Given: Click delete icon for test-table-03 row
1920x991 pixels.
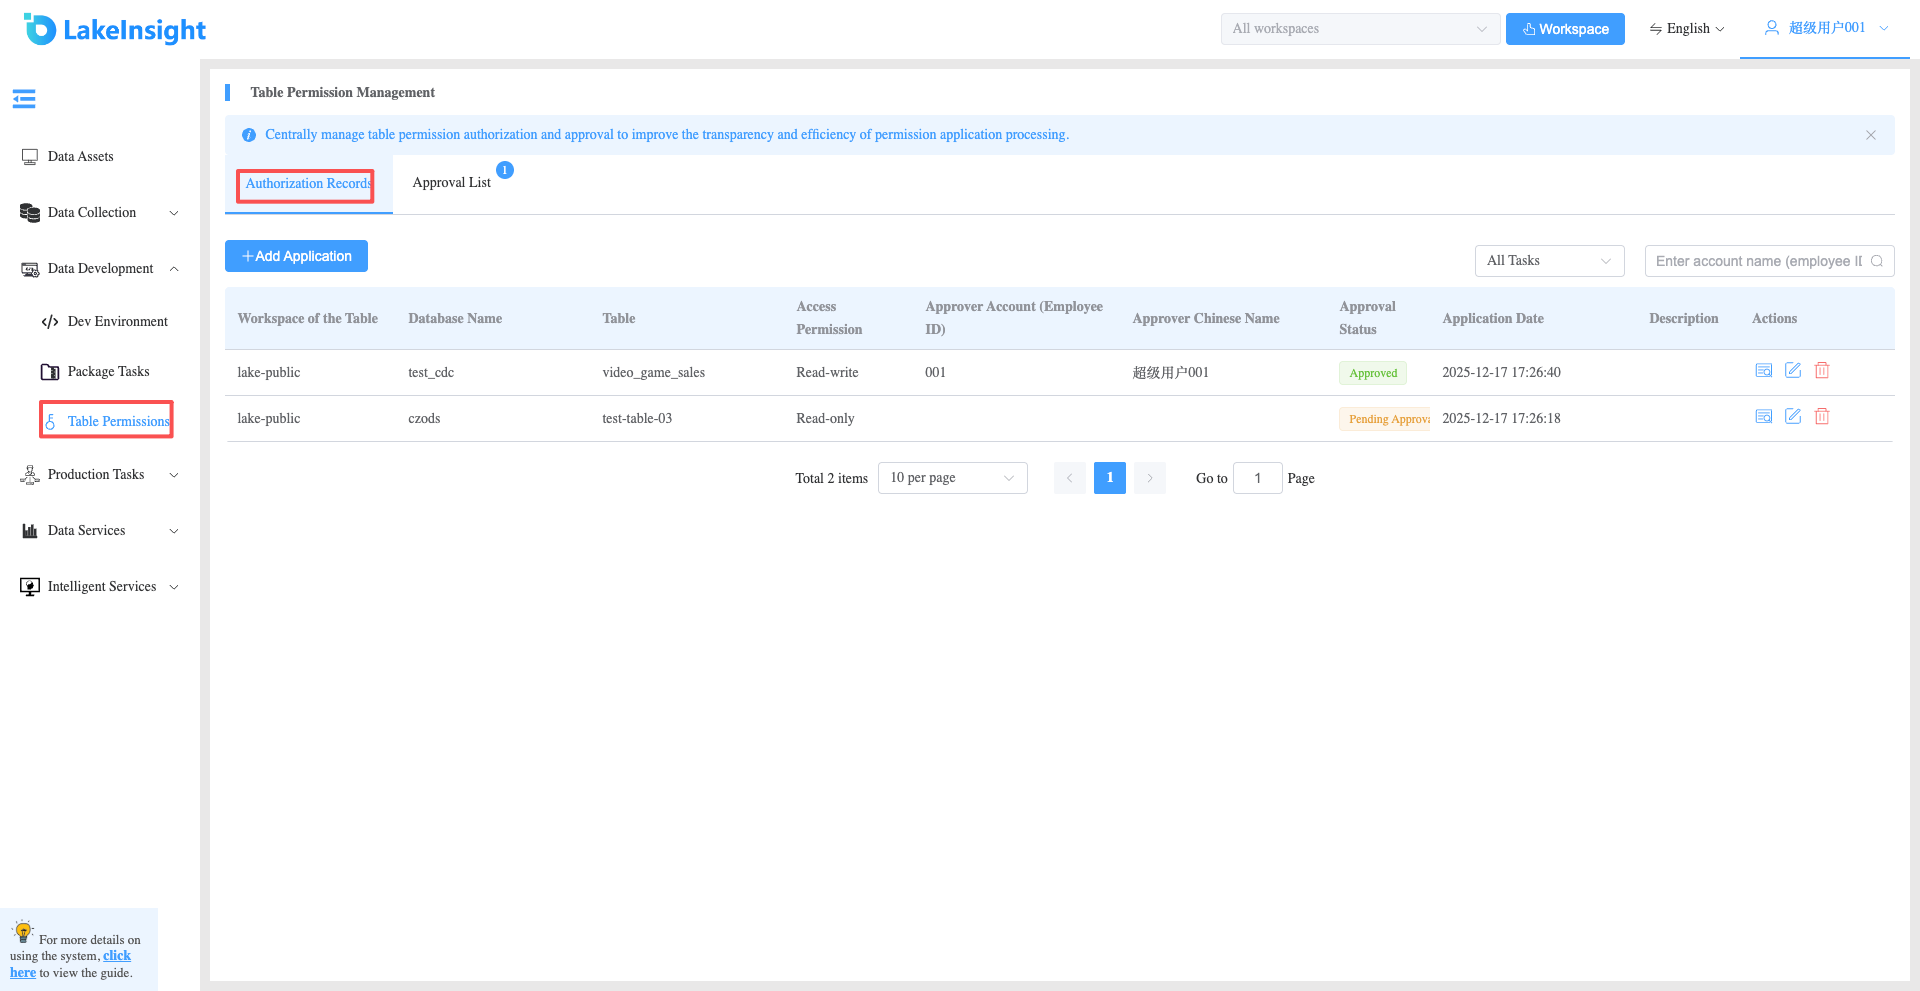Looking at the screenshot, I should [x=1822, y=417].
